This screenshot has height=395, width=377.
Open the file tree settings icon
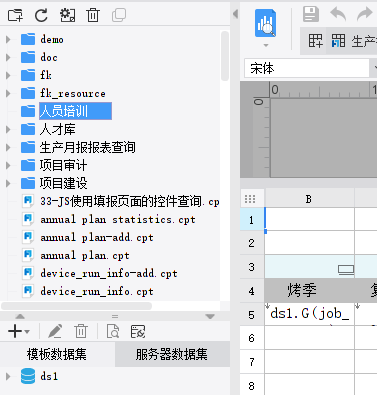(67, 15)
